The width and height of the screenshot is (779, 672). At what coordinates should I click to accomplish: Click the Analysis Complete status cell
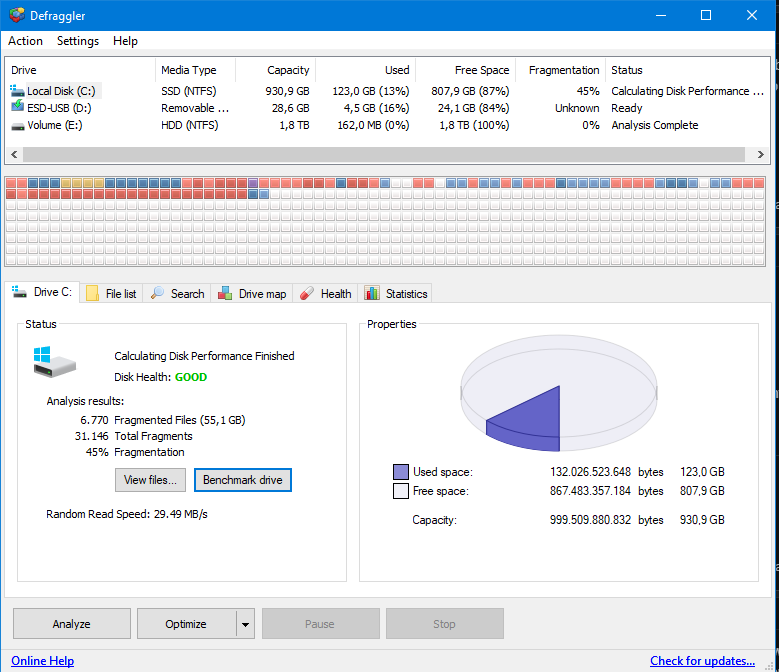click(x=655, y=125)
